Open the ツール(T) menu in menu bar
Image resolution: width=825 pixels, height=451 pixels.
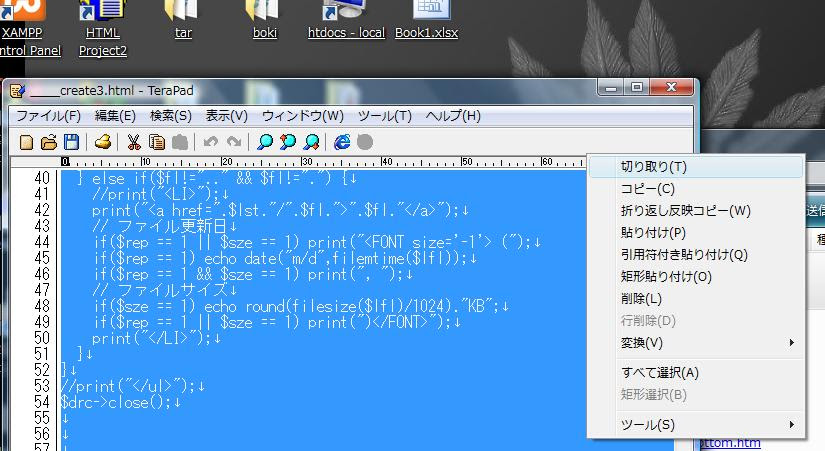click(x=385, y=116)
